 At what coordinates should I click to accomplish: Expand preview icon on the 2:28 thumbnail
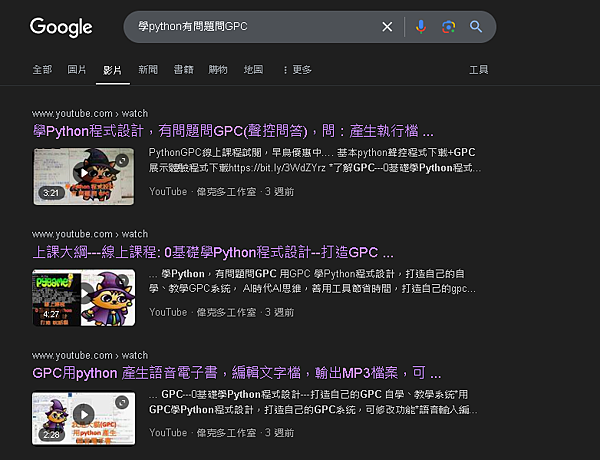tap(122, 402)
